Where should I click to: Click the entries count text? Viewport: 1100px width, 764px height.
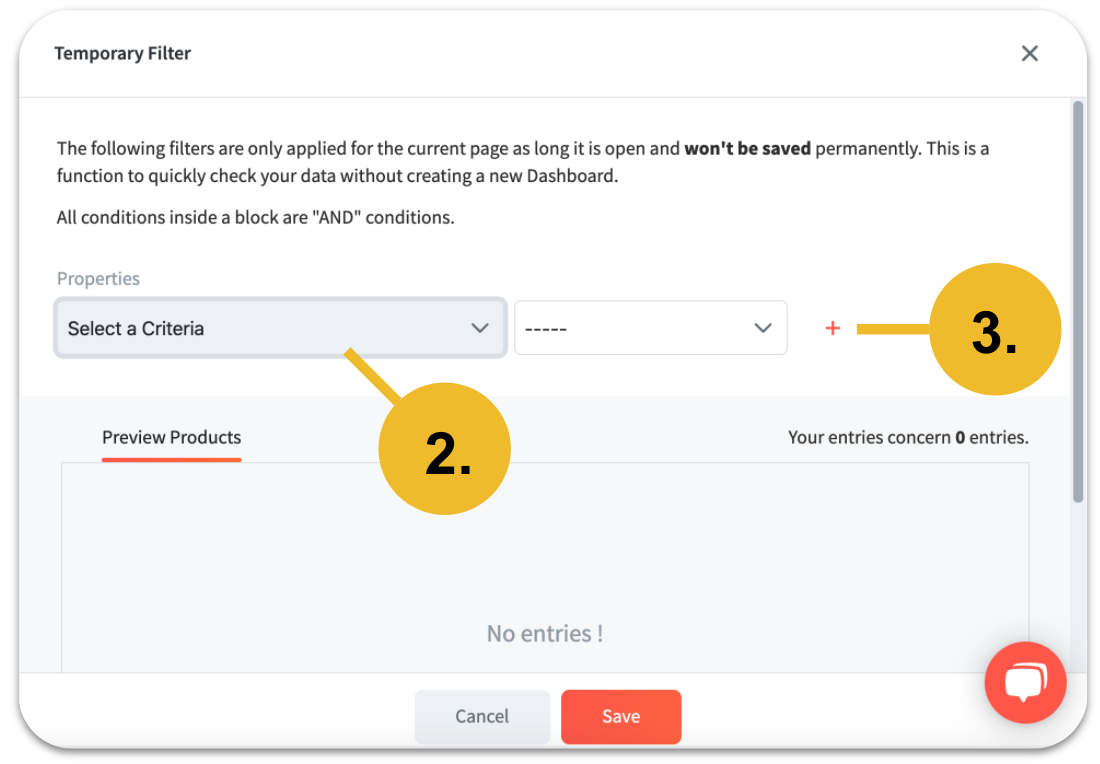tap(907, 437)
